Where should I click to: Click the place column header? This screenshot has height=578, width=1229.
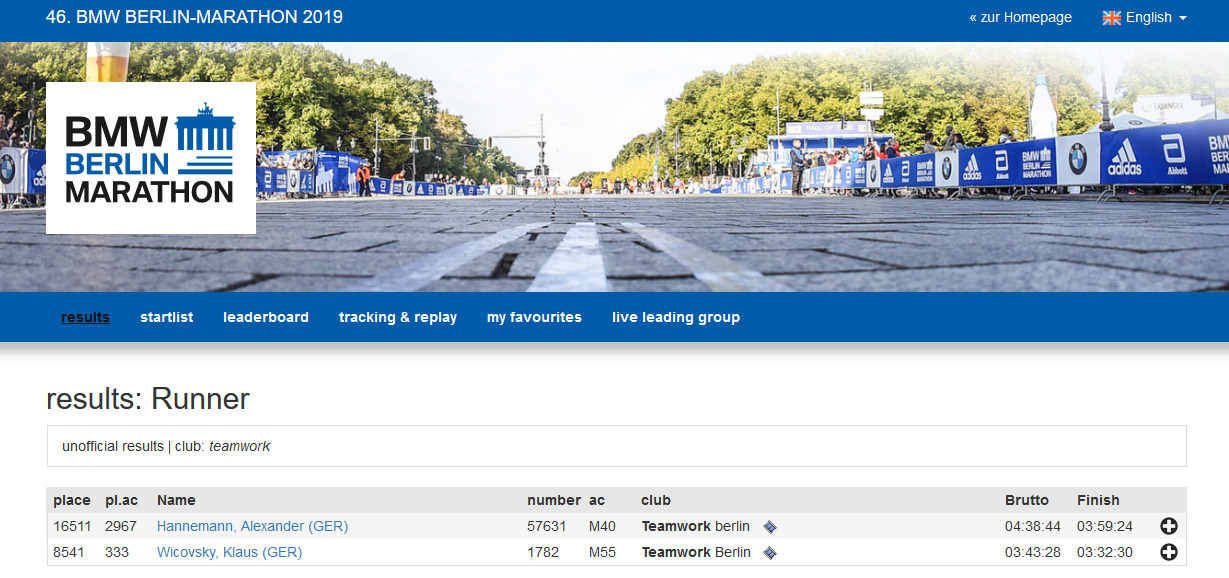(x=72, y=500)
